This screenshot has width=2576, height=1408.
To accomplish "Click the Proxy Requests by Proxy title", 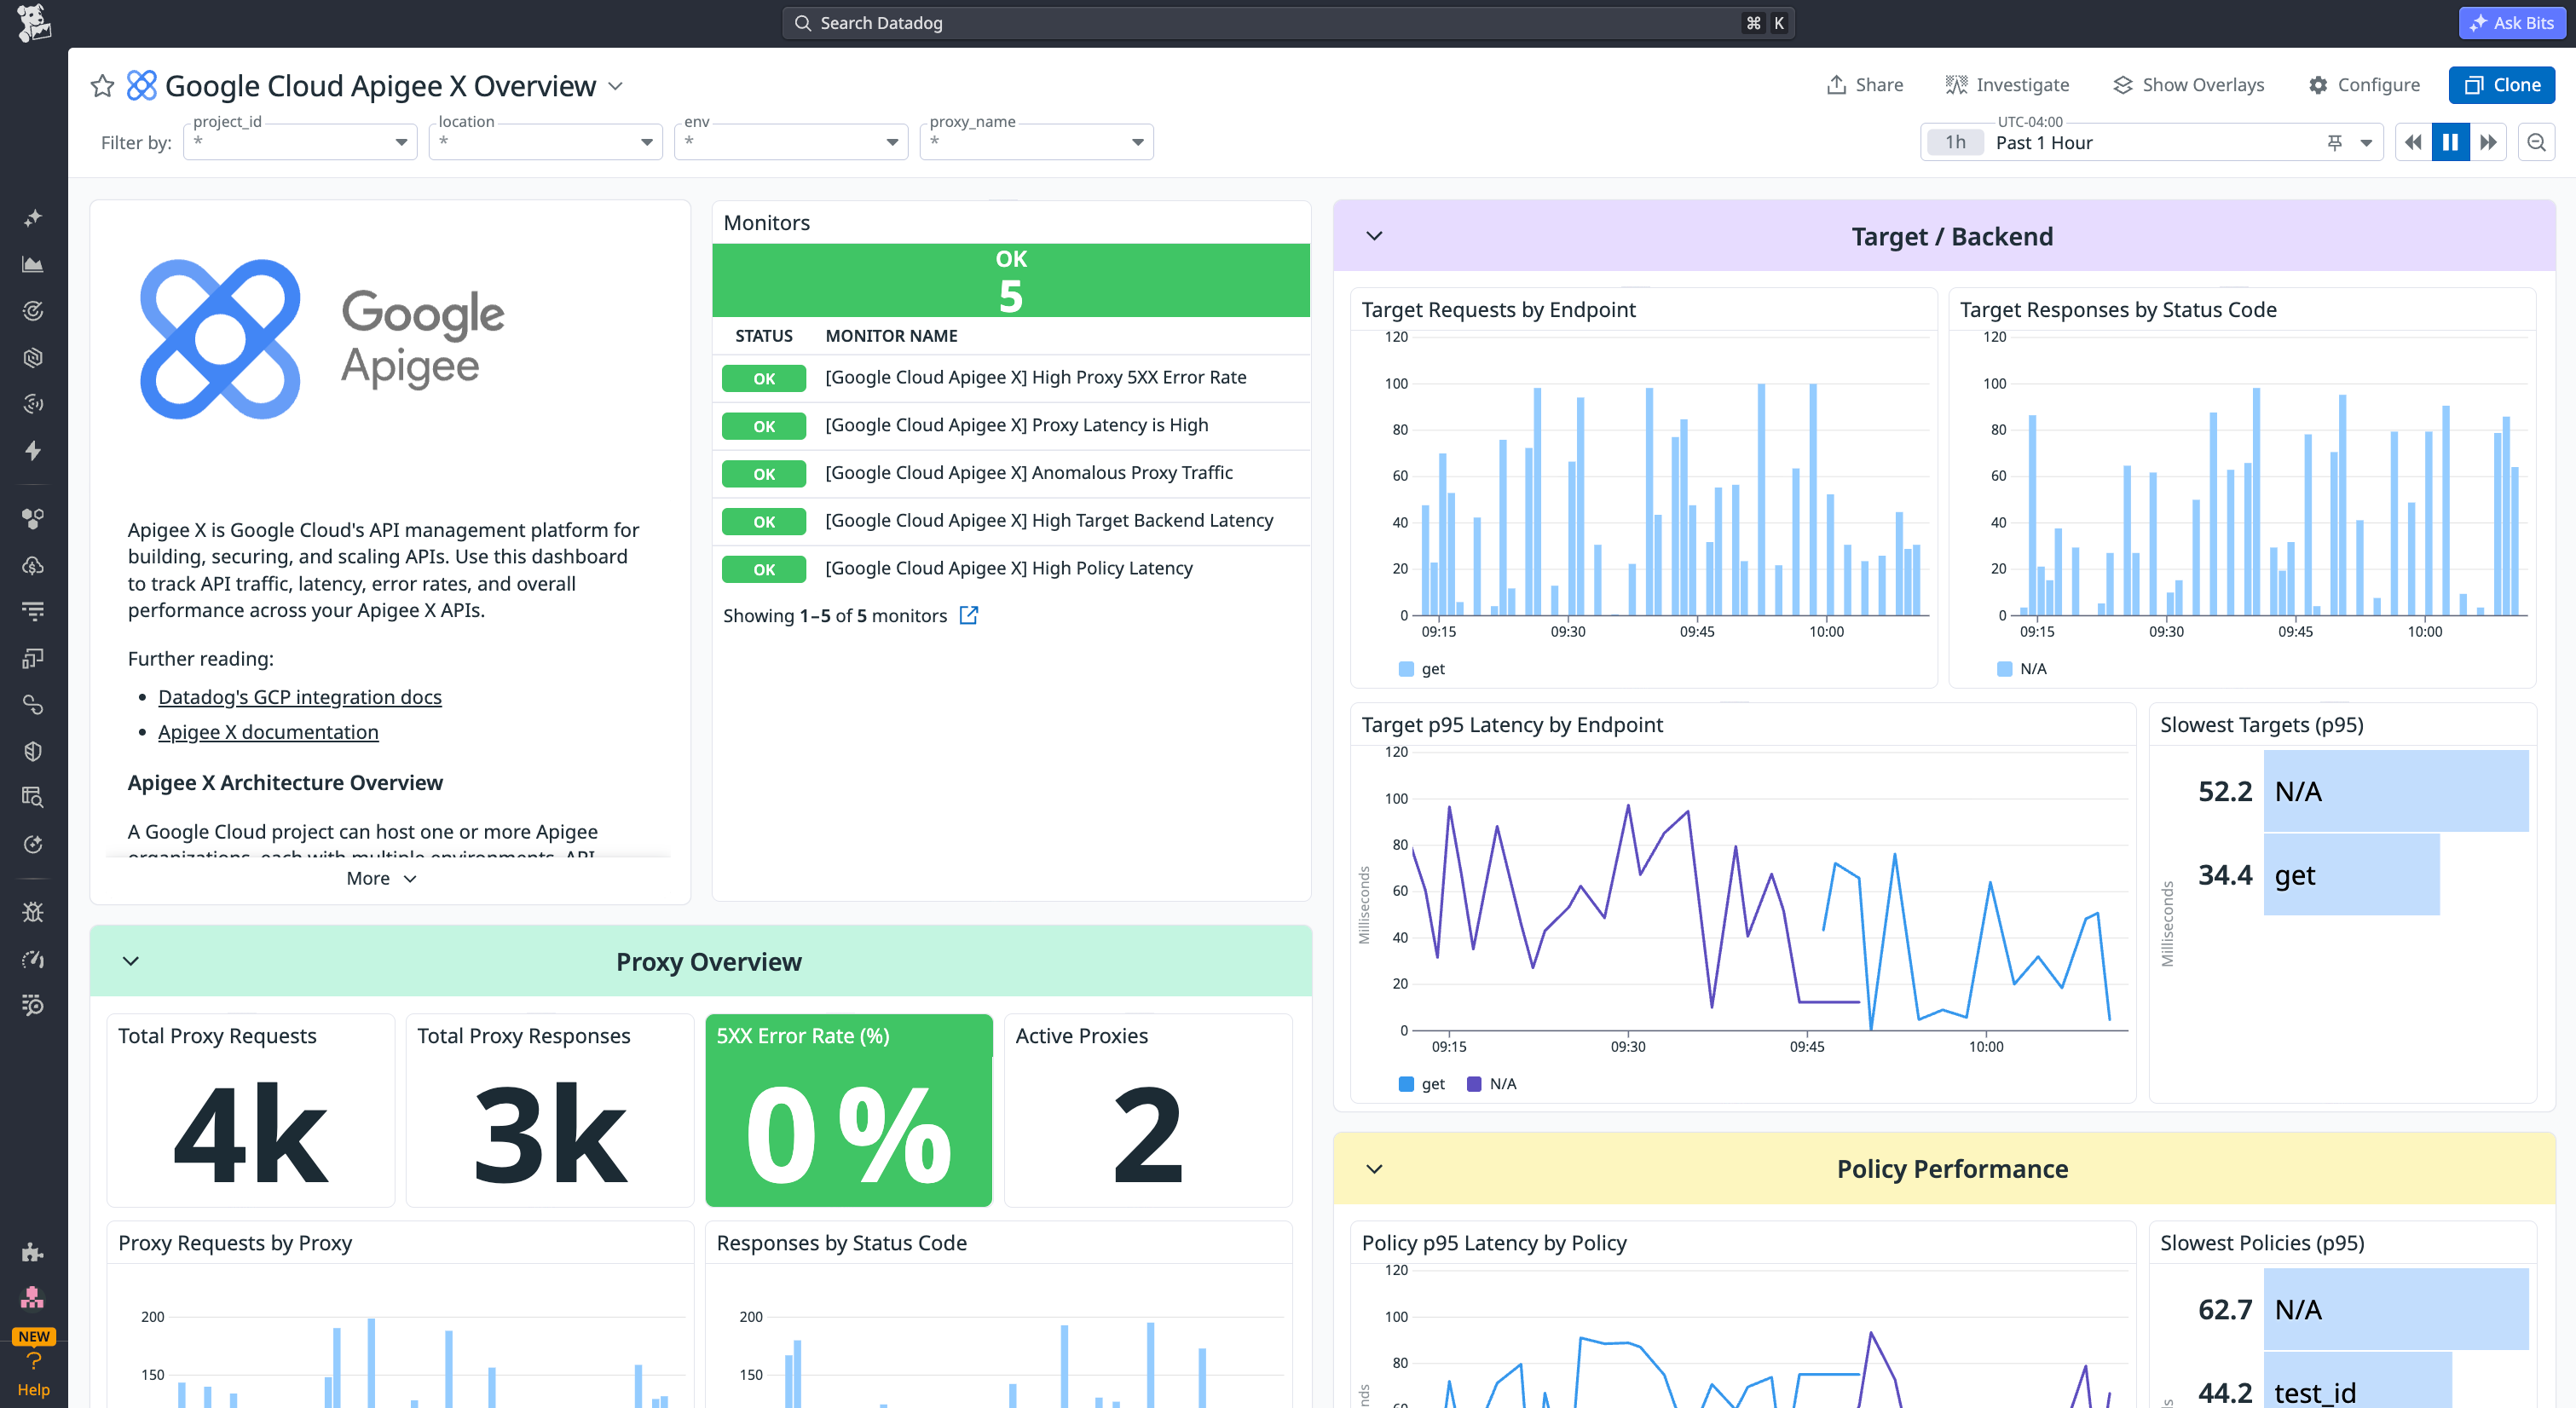I will coord(235,1243).
